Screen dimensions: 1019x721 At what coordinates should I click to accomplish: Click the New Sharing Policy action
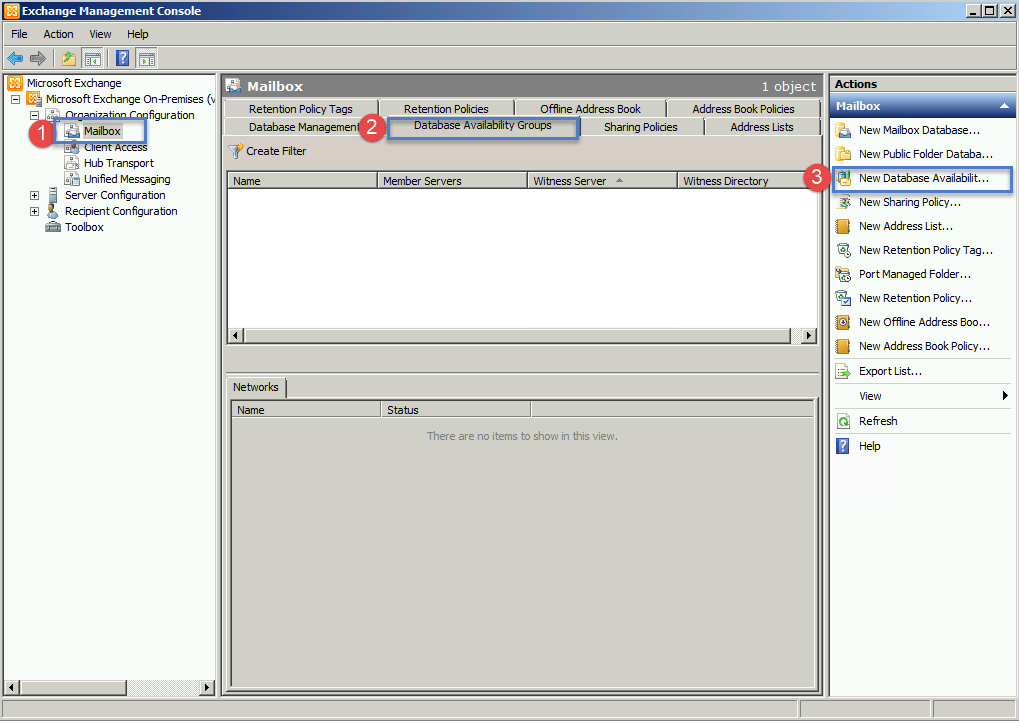909,202
